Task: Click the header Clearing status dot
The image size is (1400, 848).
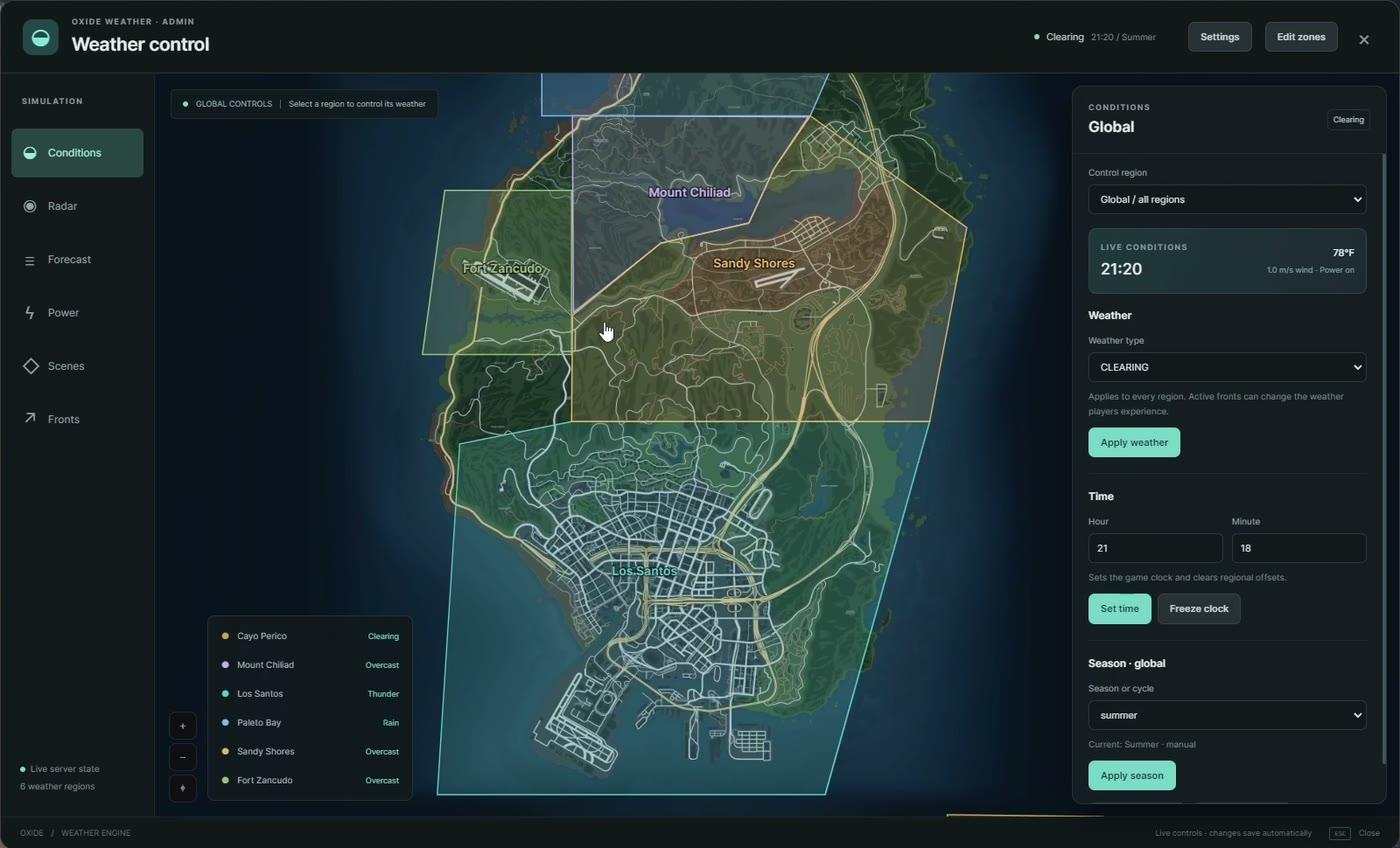Action: click(1036, 37)
